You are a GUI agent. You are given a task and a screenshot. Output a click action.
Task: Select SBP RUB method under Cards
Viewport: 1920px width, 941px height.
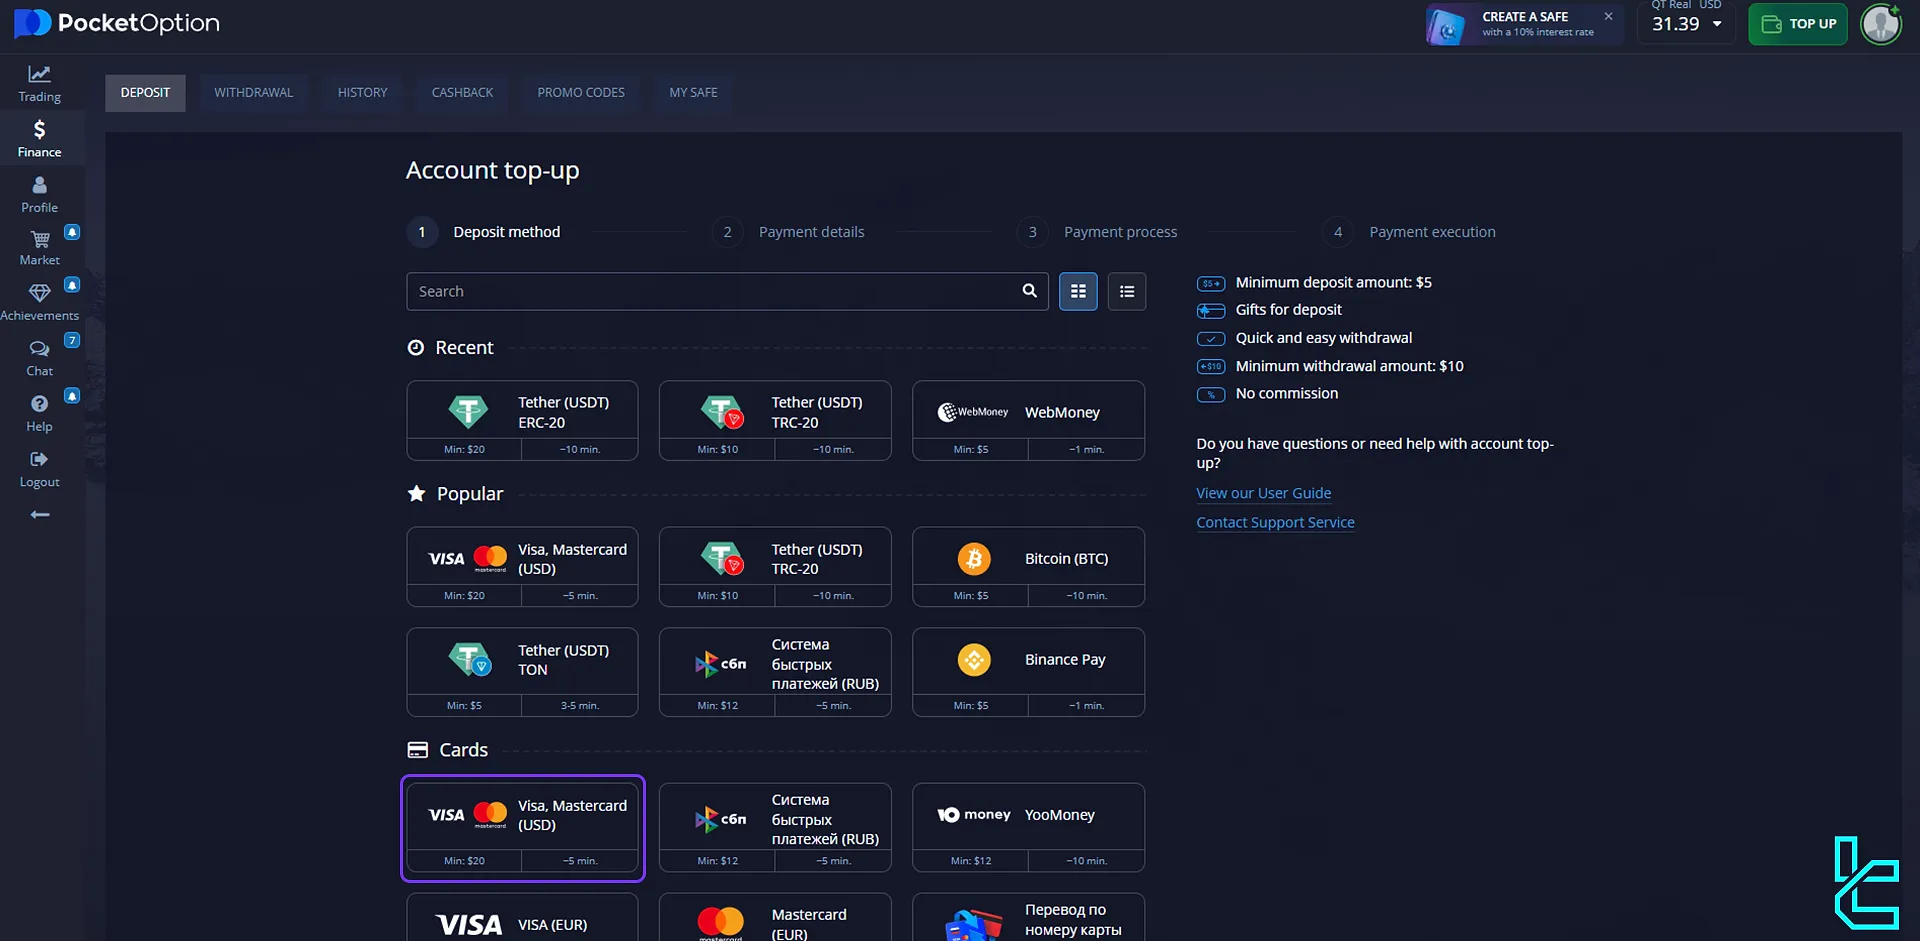(775, 828)
